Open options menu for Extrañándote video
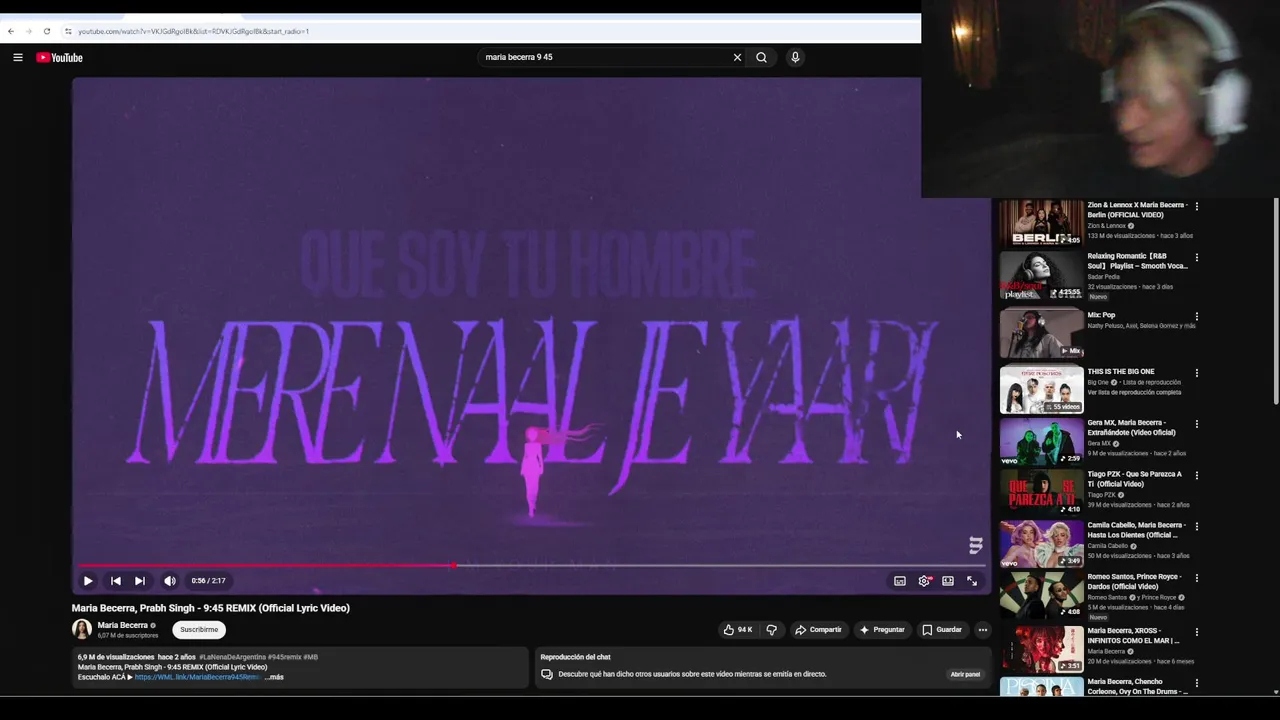Image resolution: width=1280 pixels, height=720 pixels. pos(1197,424)
